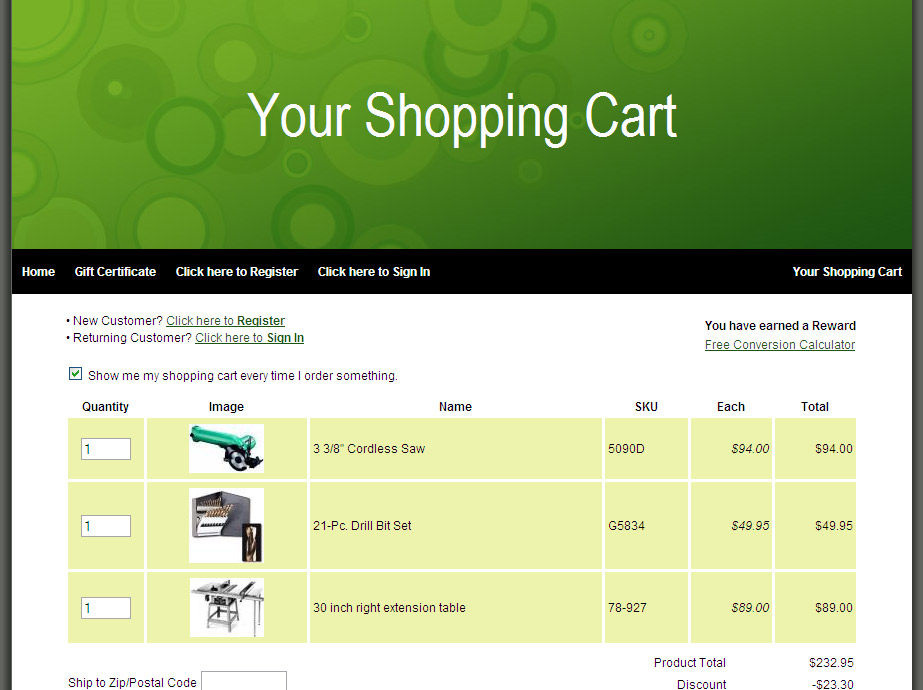
Task: Focus the Drill Bit Set quantity field
Action: [x=106, y=526]
